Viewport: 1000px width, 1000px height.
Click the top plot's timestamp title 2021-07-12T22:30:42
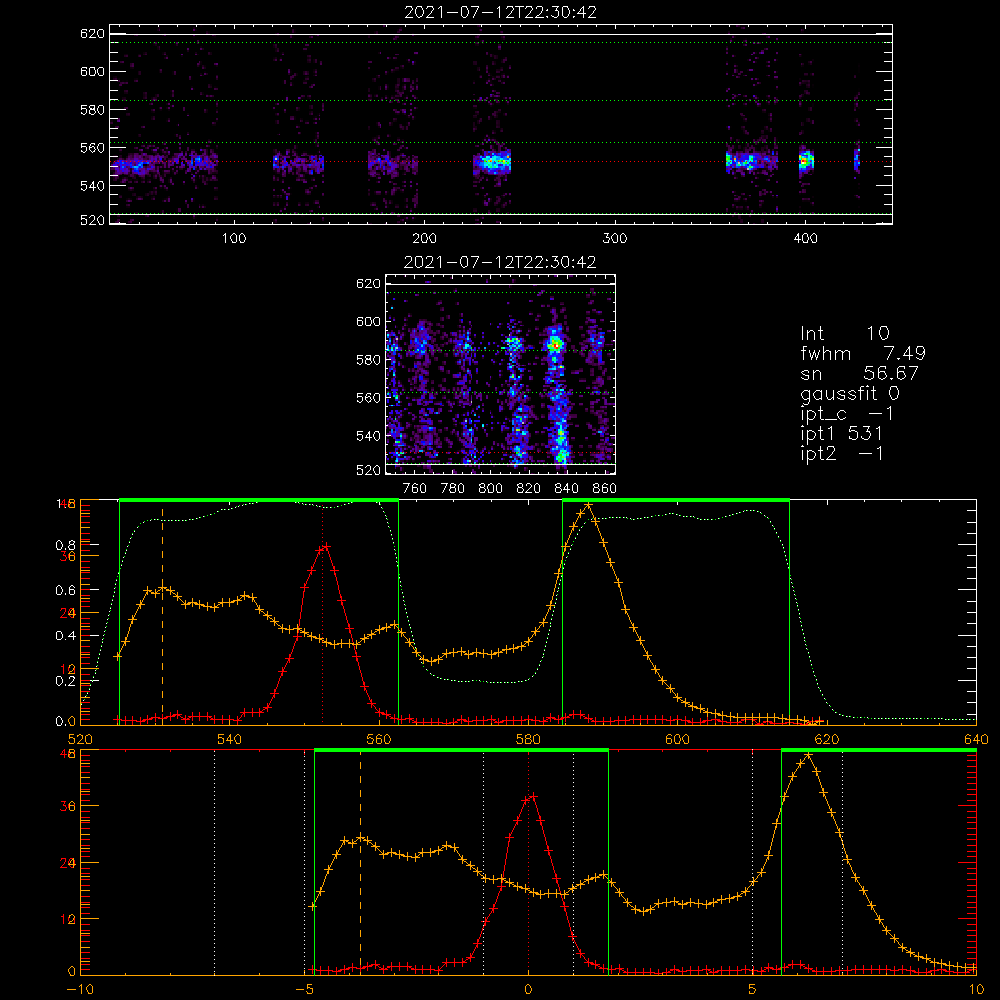500,12
